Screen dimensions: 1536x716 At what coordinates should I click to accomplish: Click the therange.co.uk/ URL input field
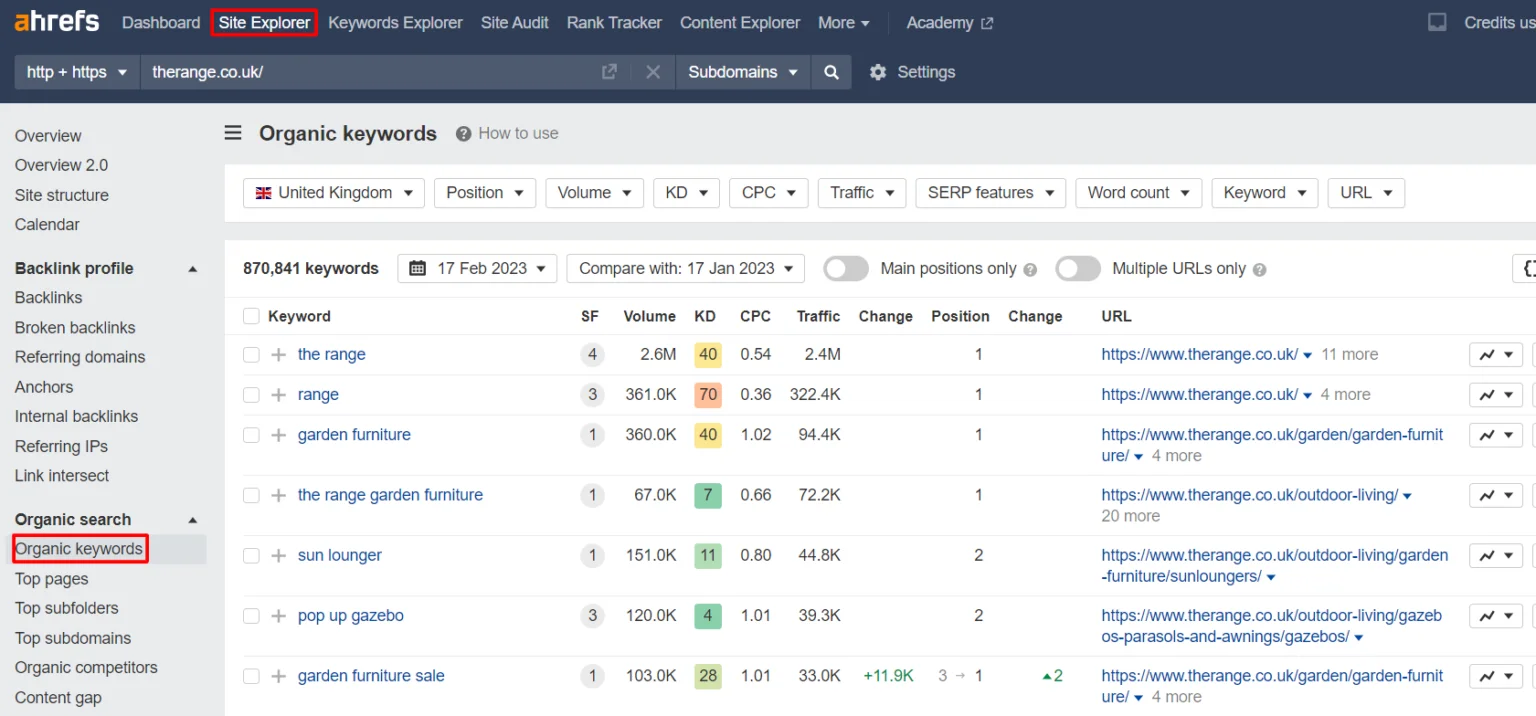click(370, 72)
